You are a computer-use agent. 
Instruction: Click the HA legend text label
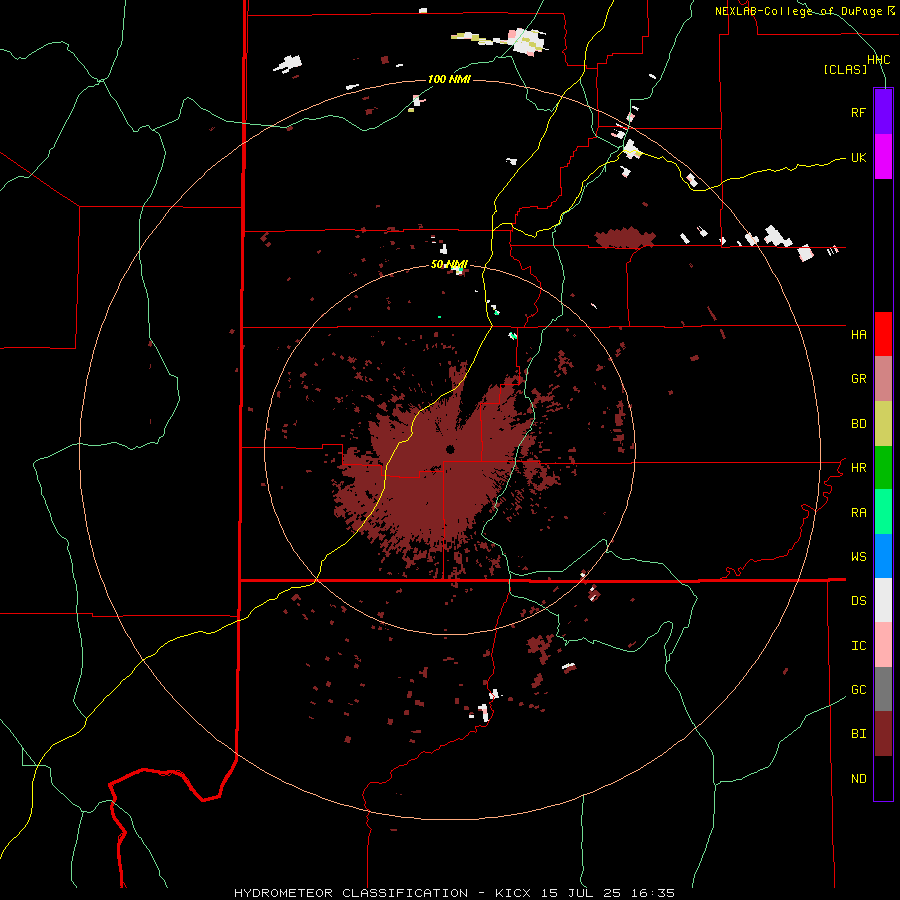click(858, 334)
